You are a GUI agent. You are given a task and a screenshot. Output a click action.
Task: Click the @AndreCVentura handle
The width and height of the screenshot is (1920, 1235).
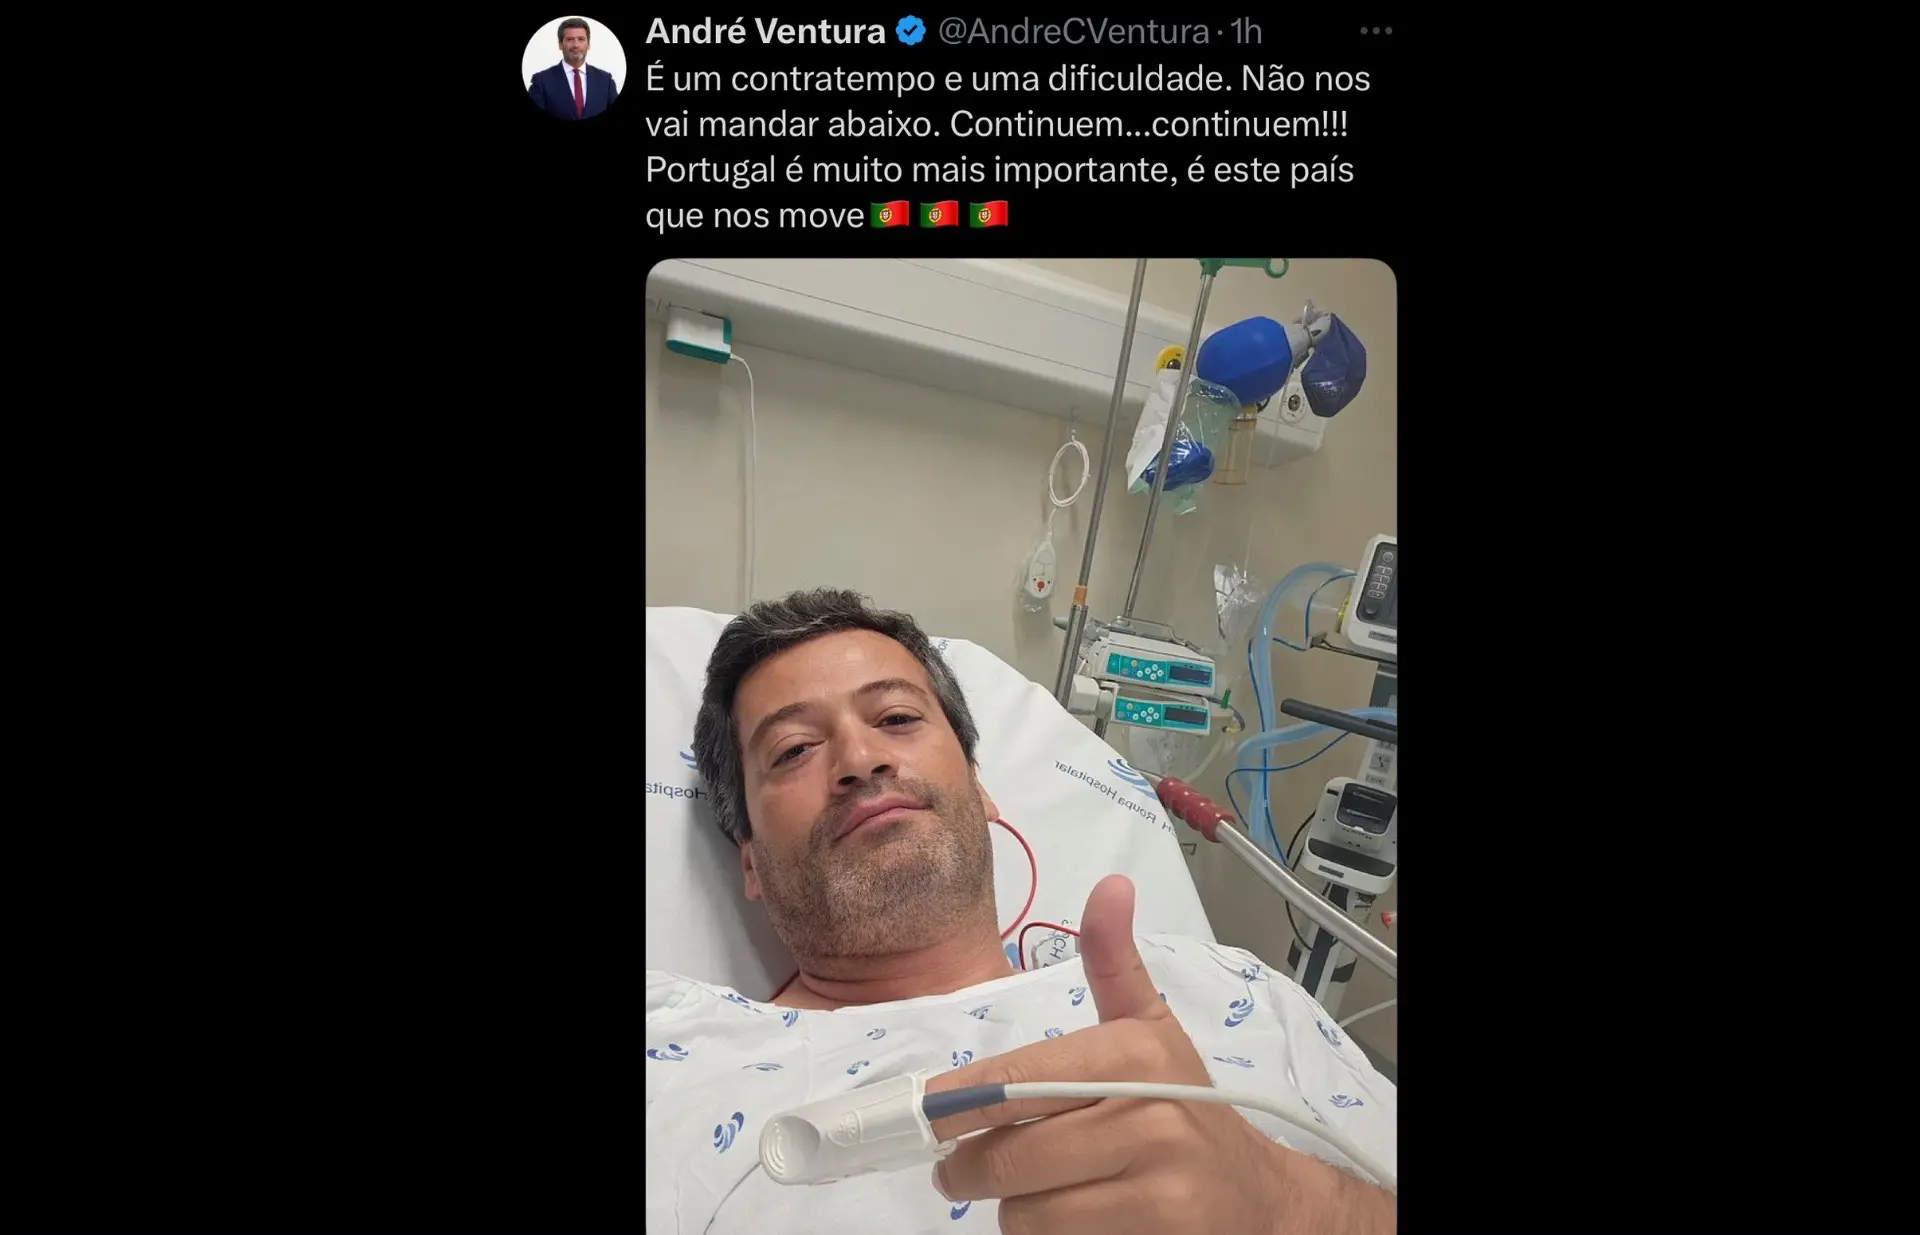1073,31
